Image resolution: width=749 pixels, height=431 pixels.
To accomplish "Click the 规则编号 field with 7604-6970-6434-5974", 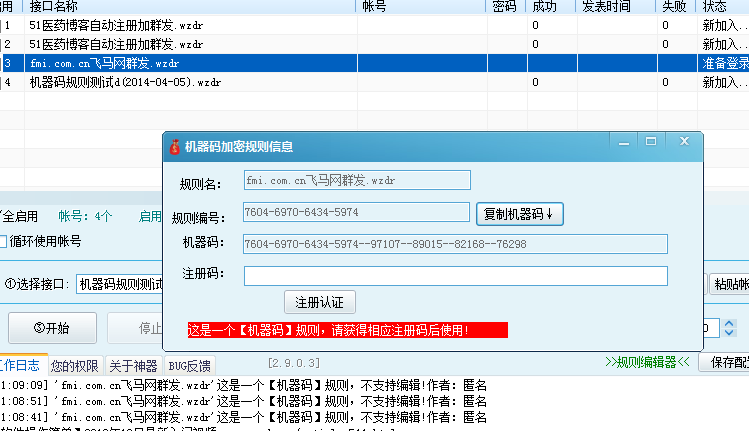I will tap(356, 212).
